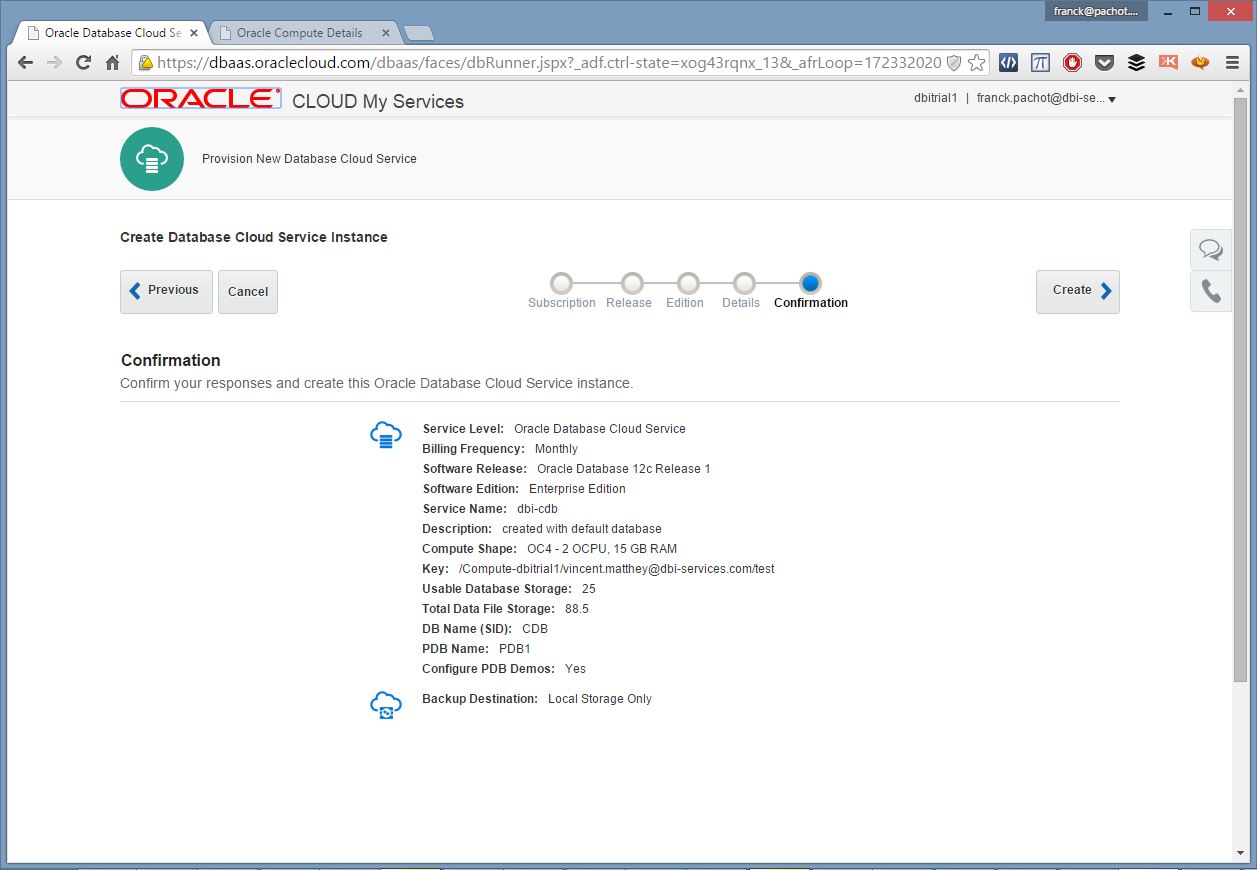The width and height of the screenshot is (1257, 870).
Task: Click the Key value path text
Action: pyautogui.click(x=616, y=569)
